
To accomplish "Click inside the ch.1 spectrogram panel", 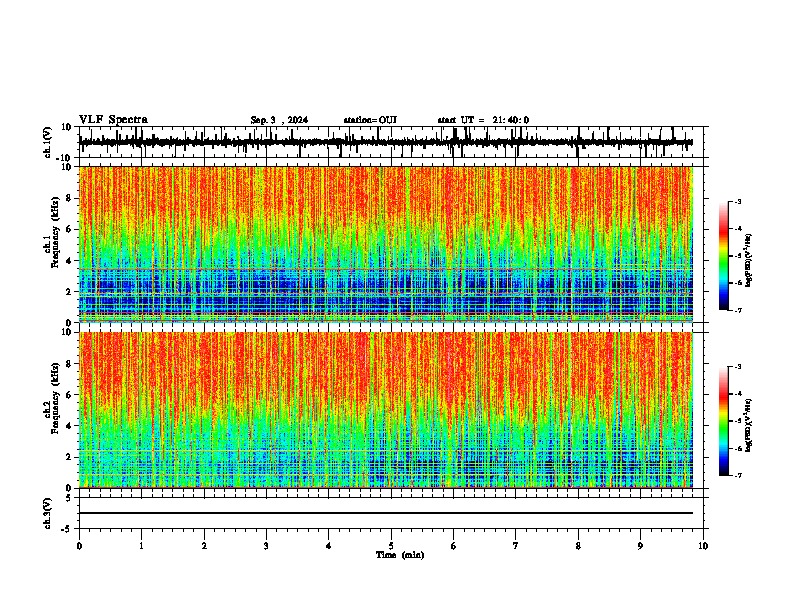I will pos(385,244).
